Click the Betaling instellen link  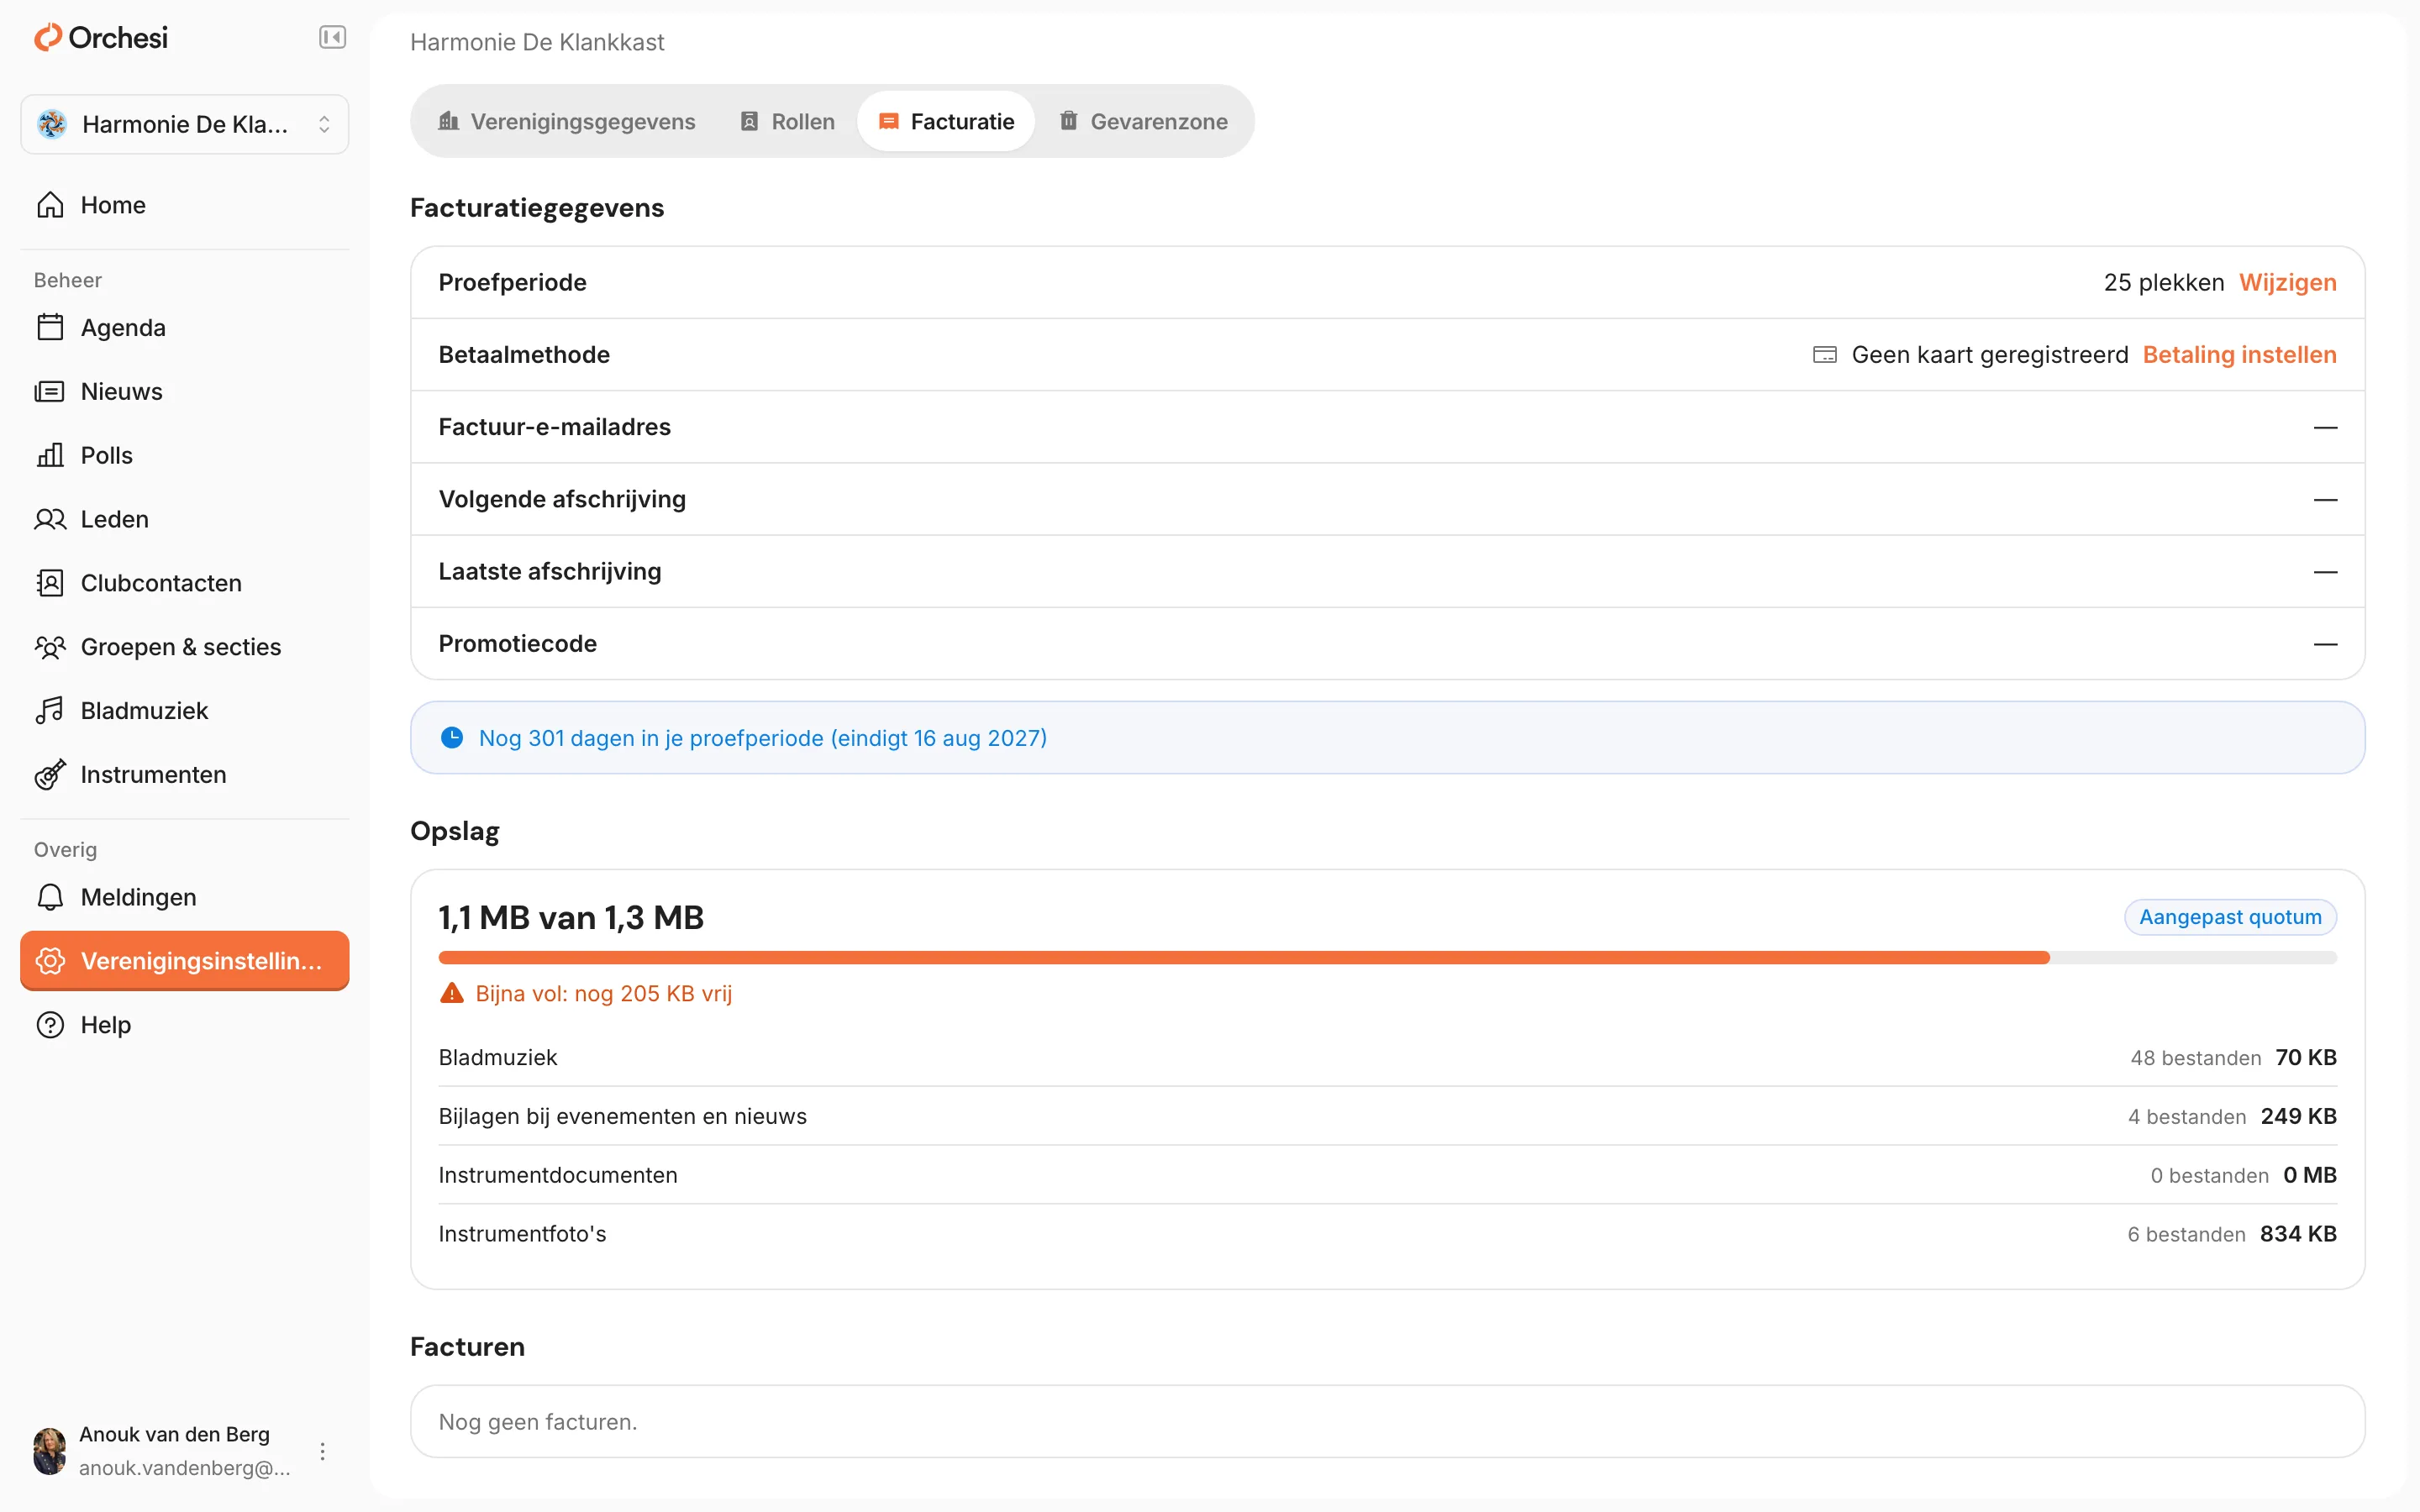(2240, 355)
